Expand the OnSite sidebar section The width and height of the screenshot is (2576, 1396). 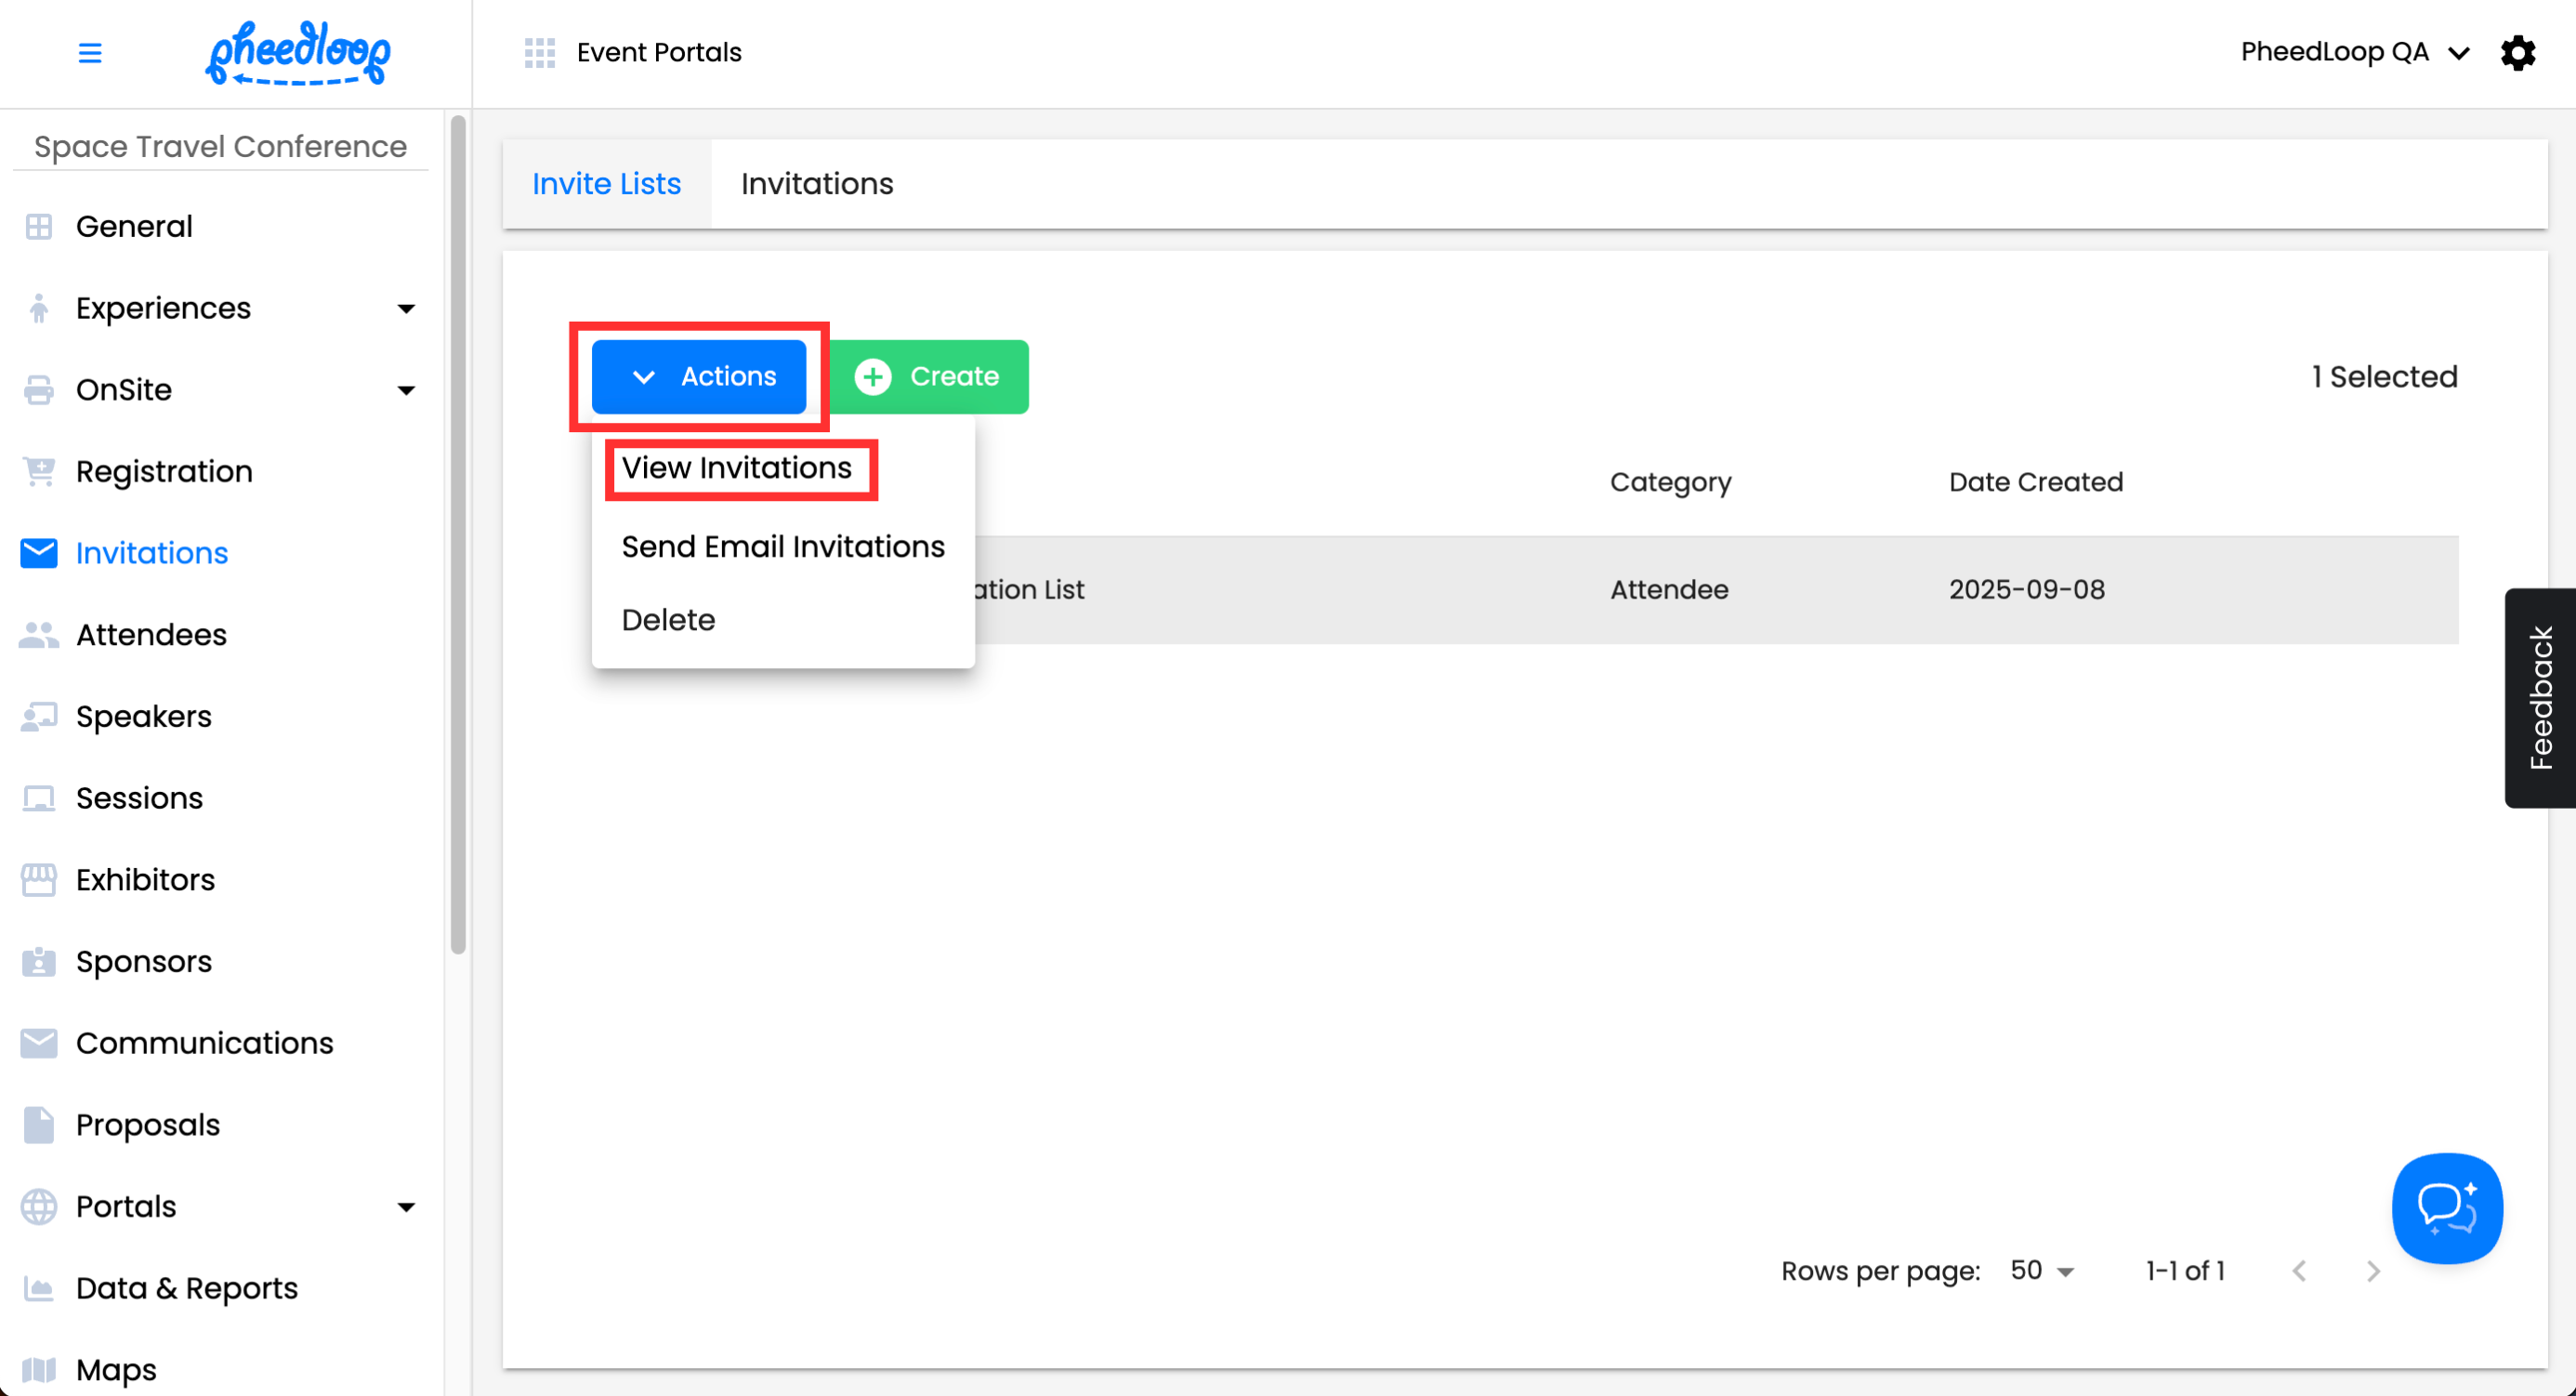[406, 390]
